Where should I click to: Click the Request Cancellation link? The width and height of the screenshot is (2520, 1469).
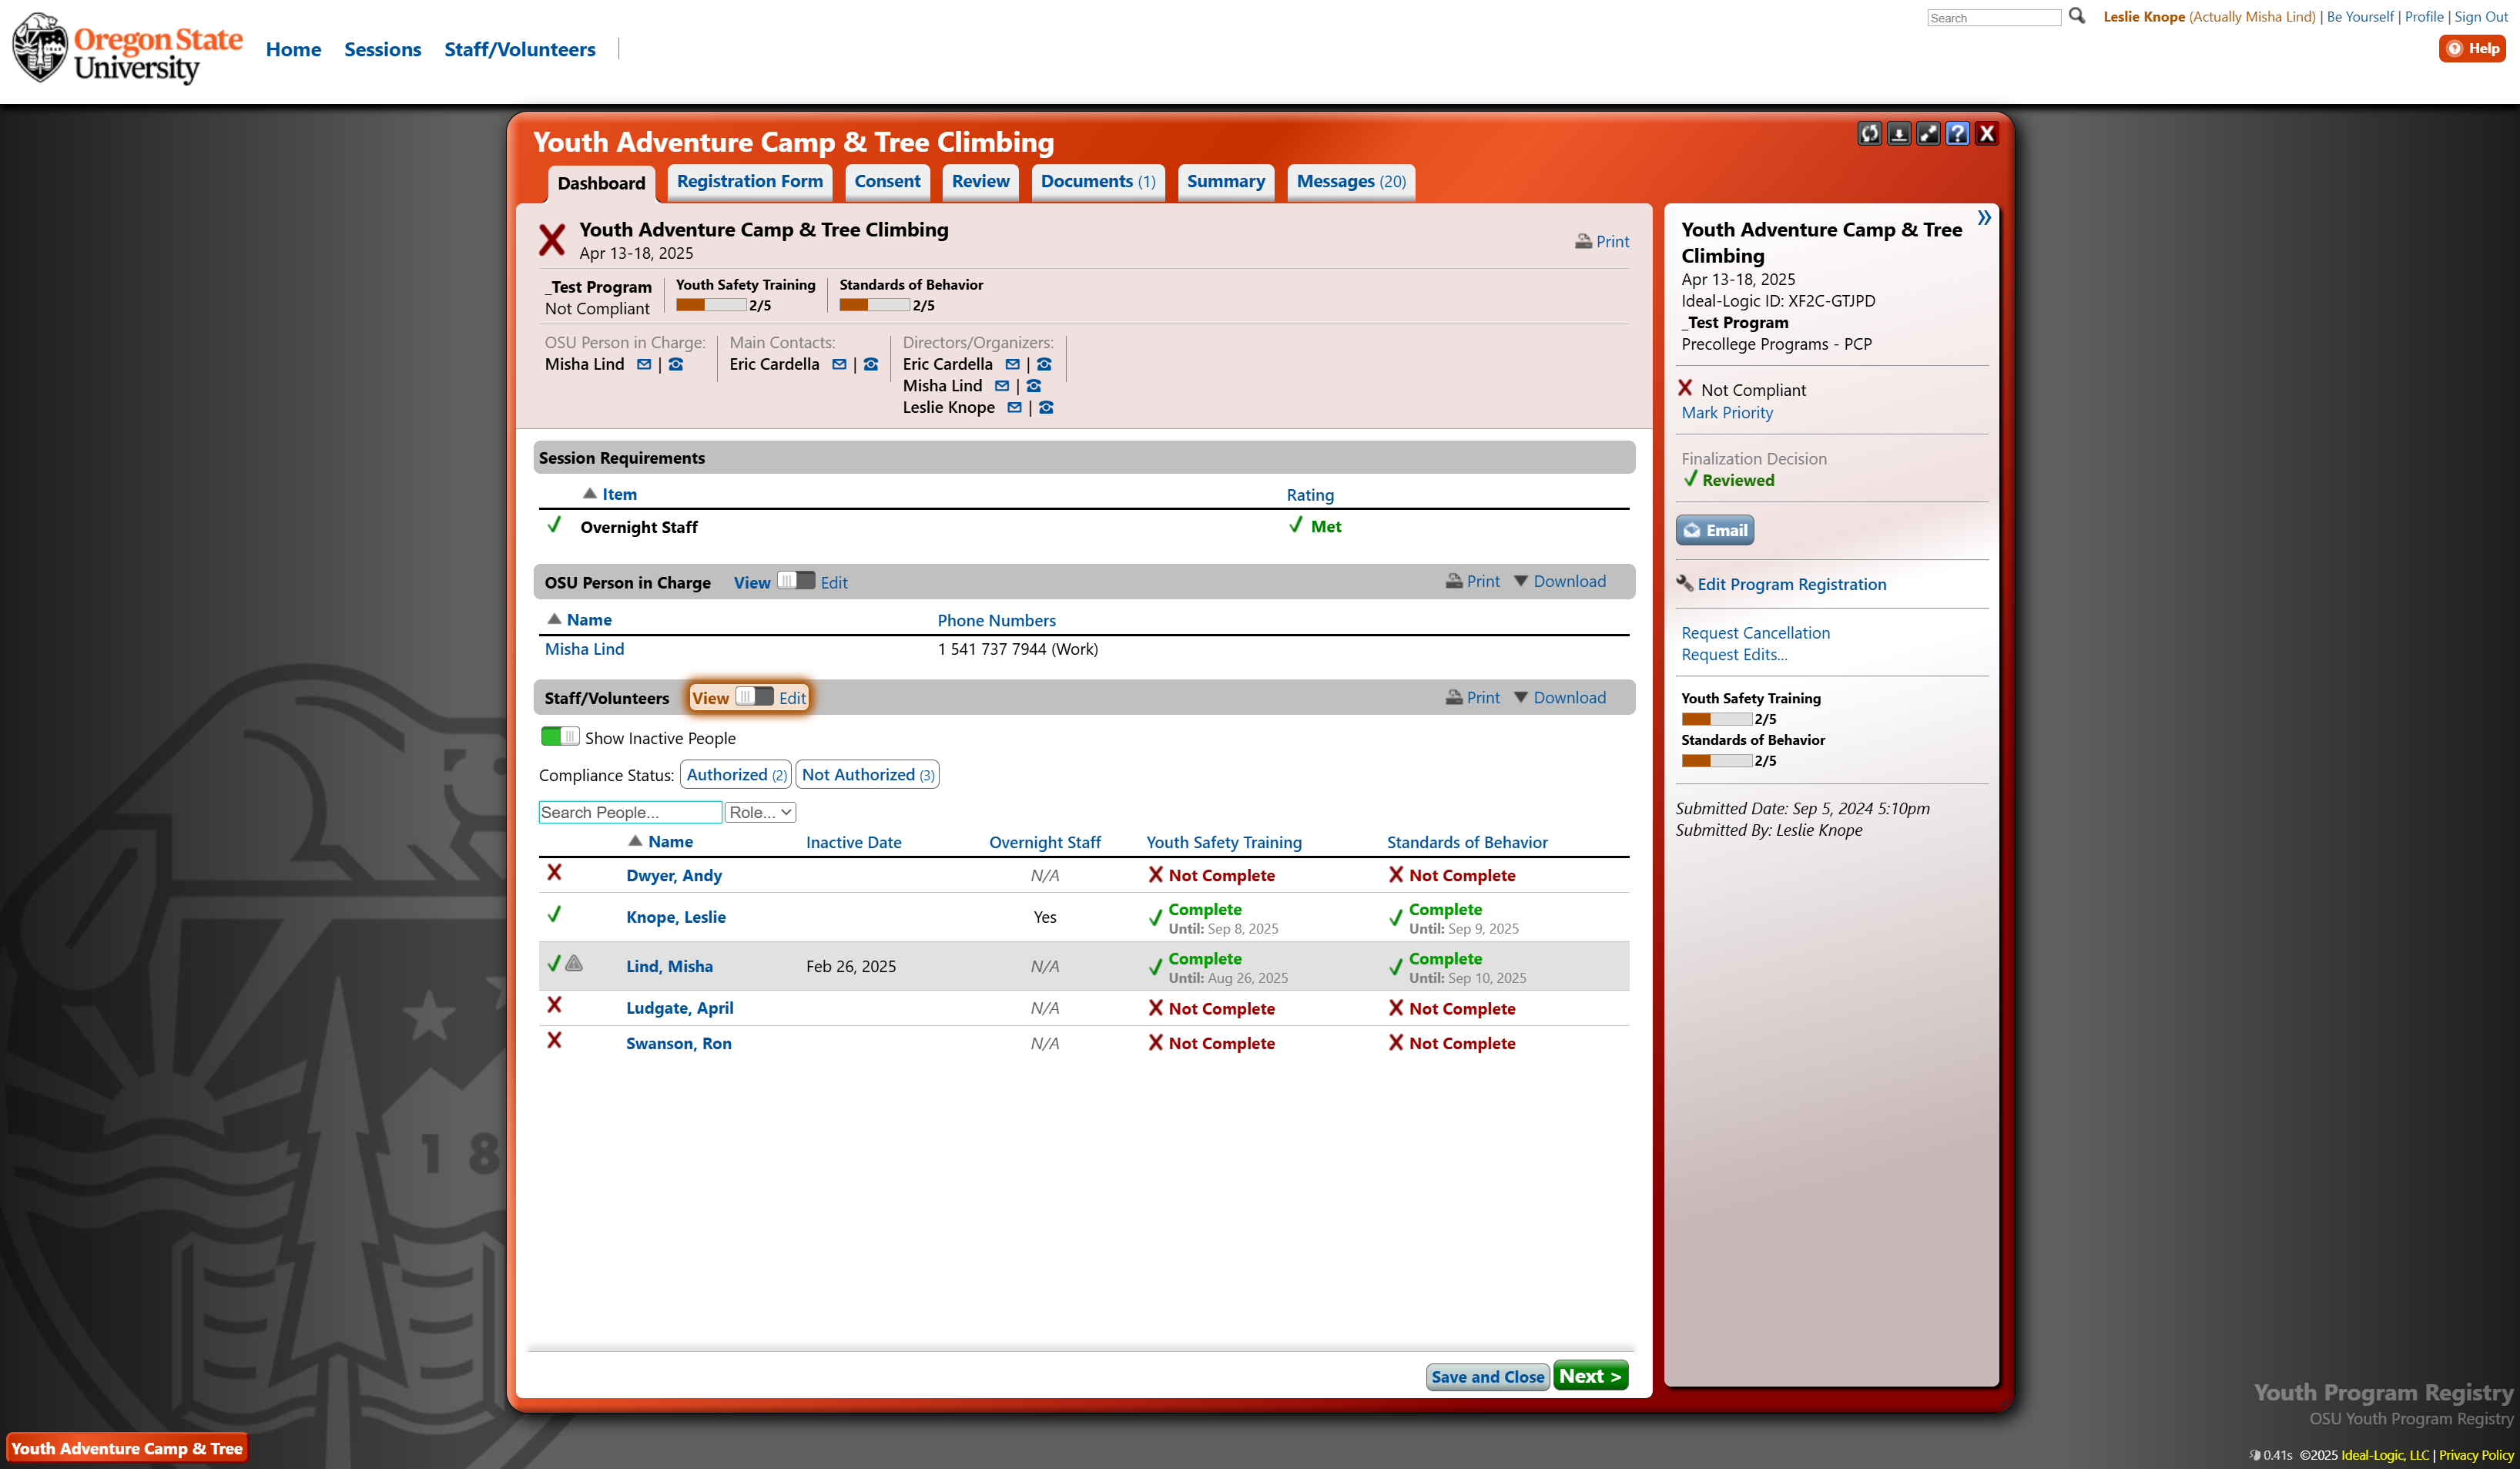[1755, 632]
